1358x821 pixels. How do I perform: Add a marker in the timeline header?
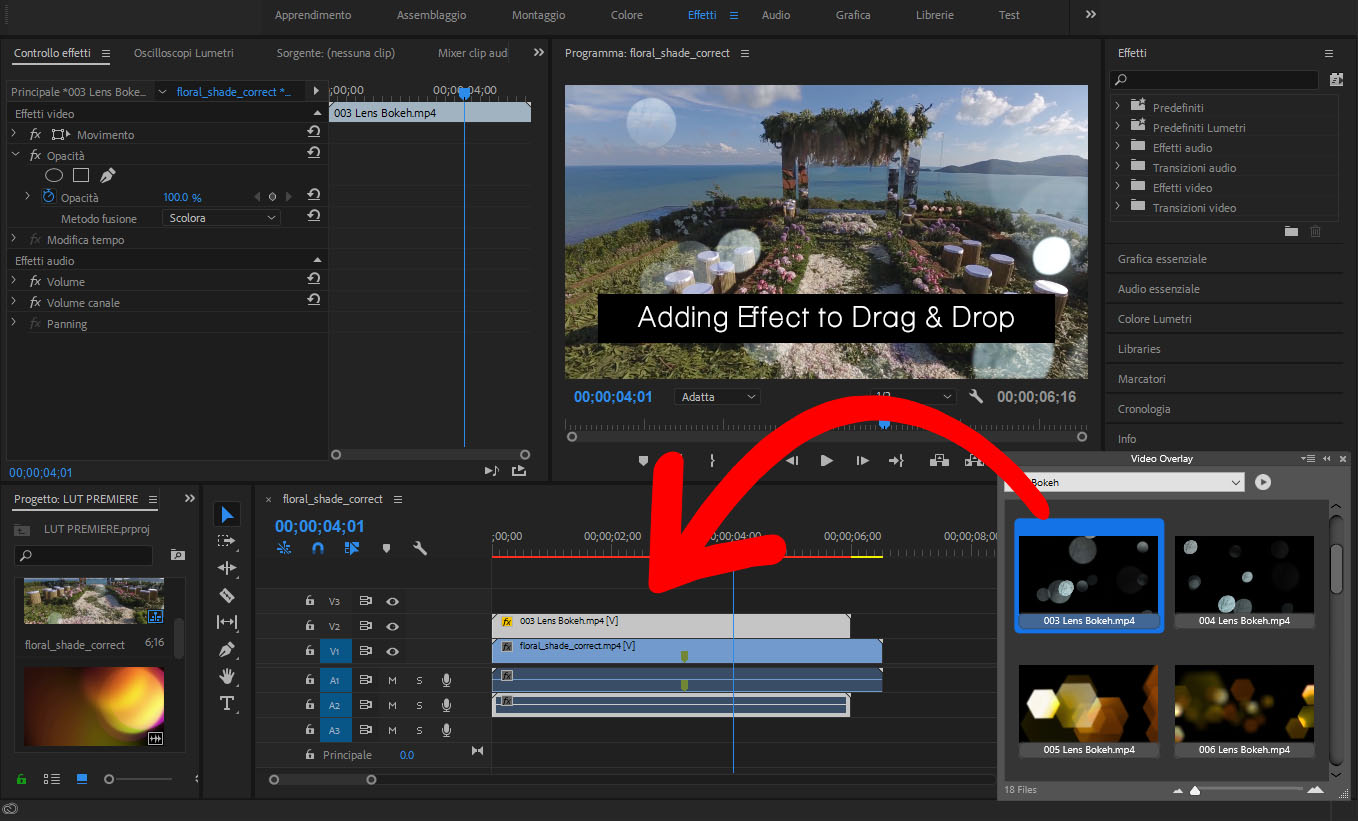[386, 548]
